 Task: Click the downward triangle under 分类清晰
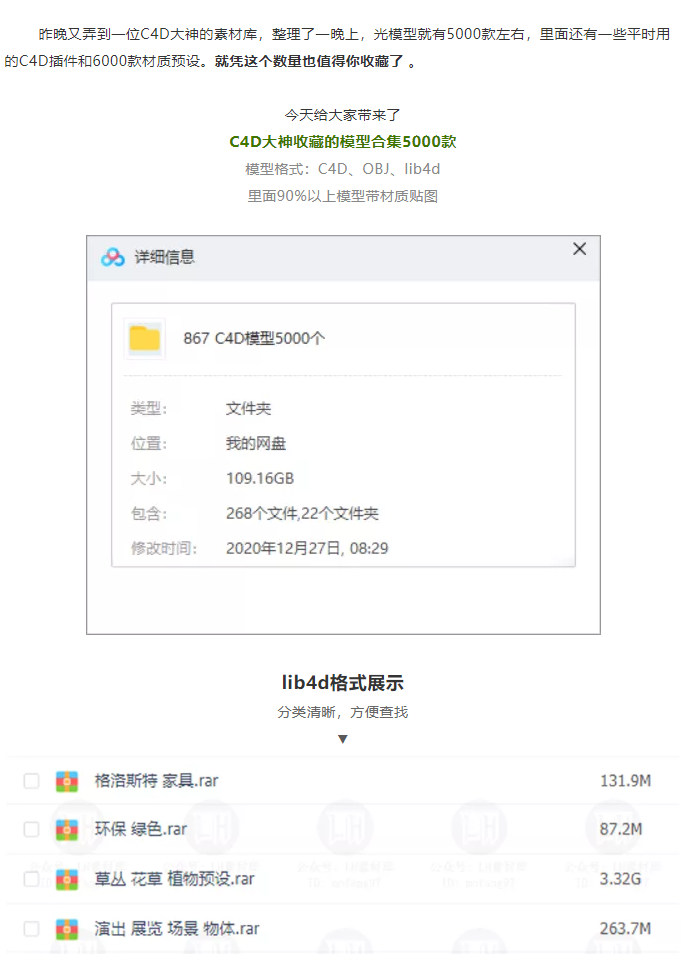tap(342, 739)
